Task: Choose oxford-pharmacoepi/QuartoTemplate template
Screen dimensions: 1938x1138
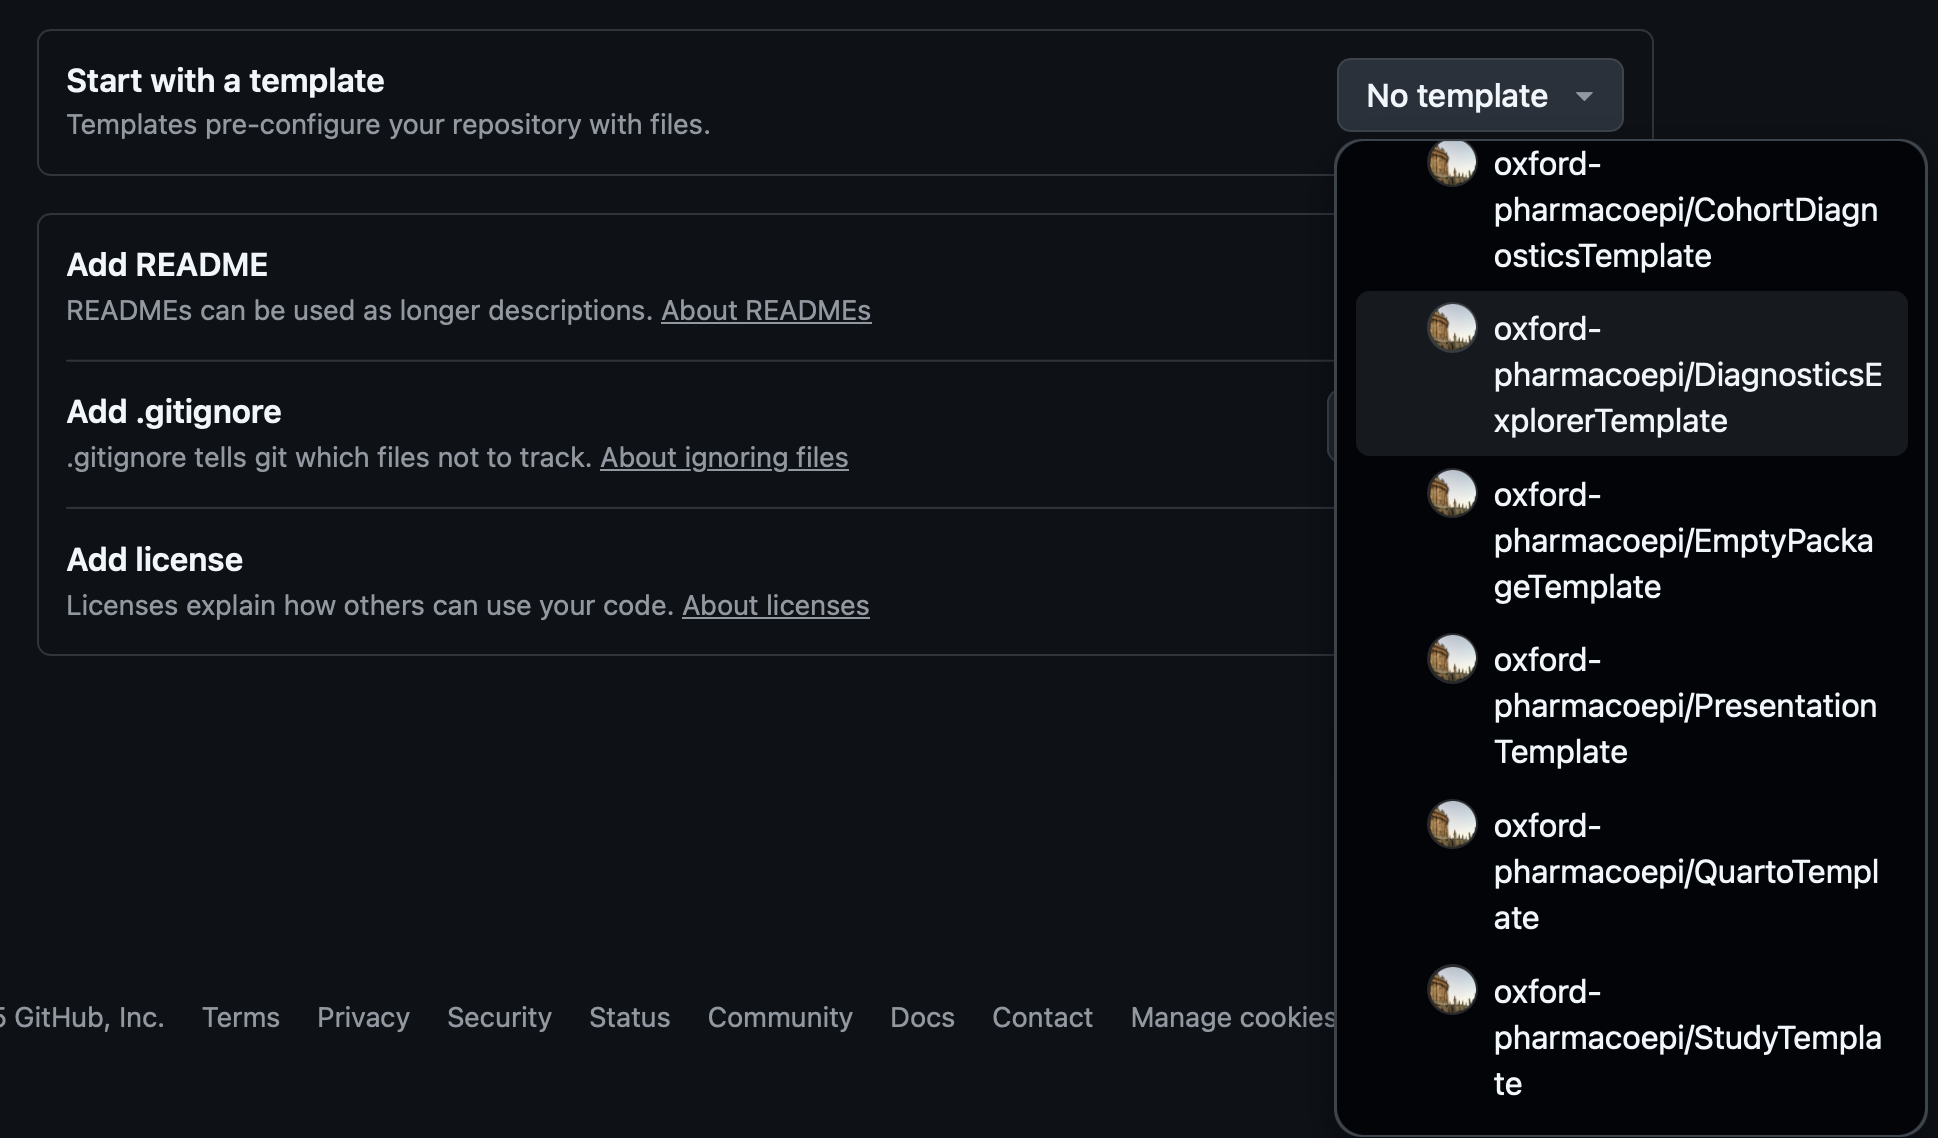Action: pos(1685,872)
